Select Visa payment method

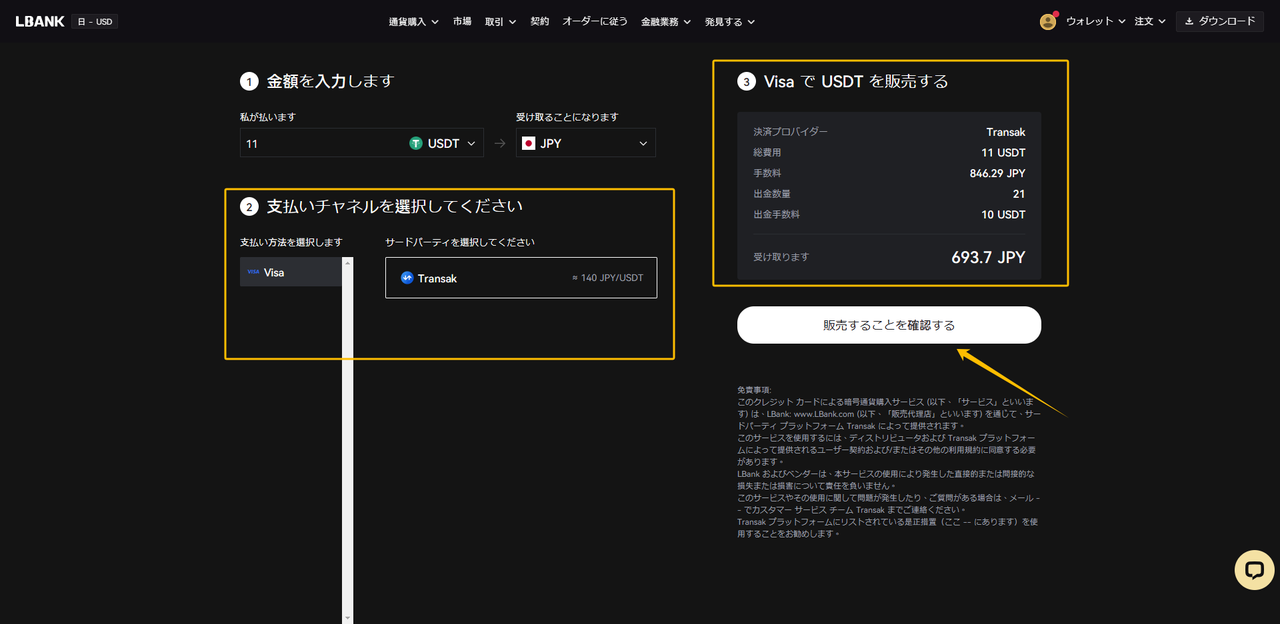pyautogui.click(x=291, y=272)
